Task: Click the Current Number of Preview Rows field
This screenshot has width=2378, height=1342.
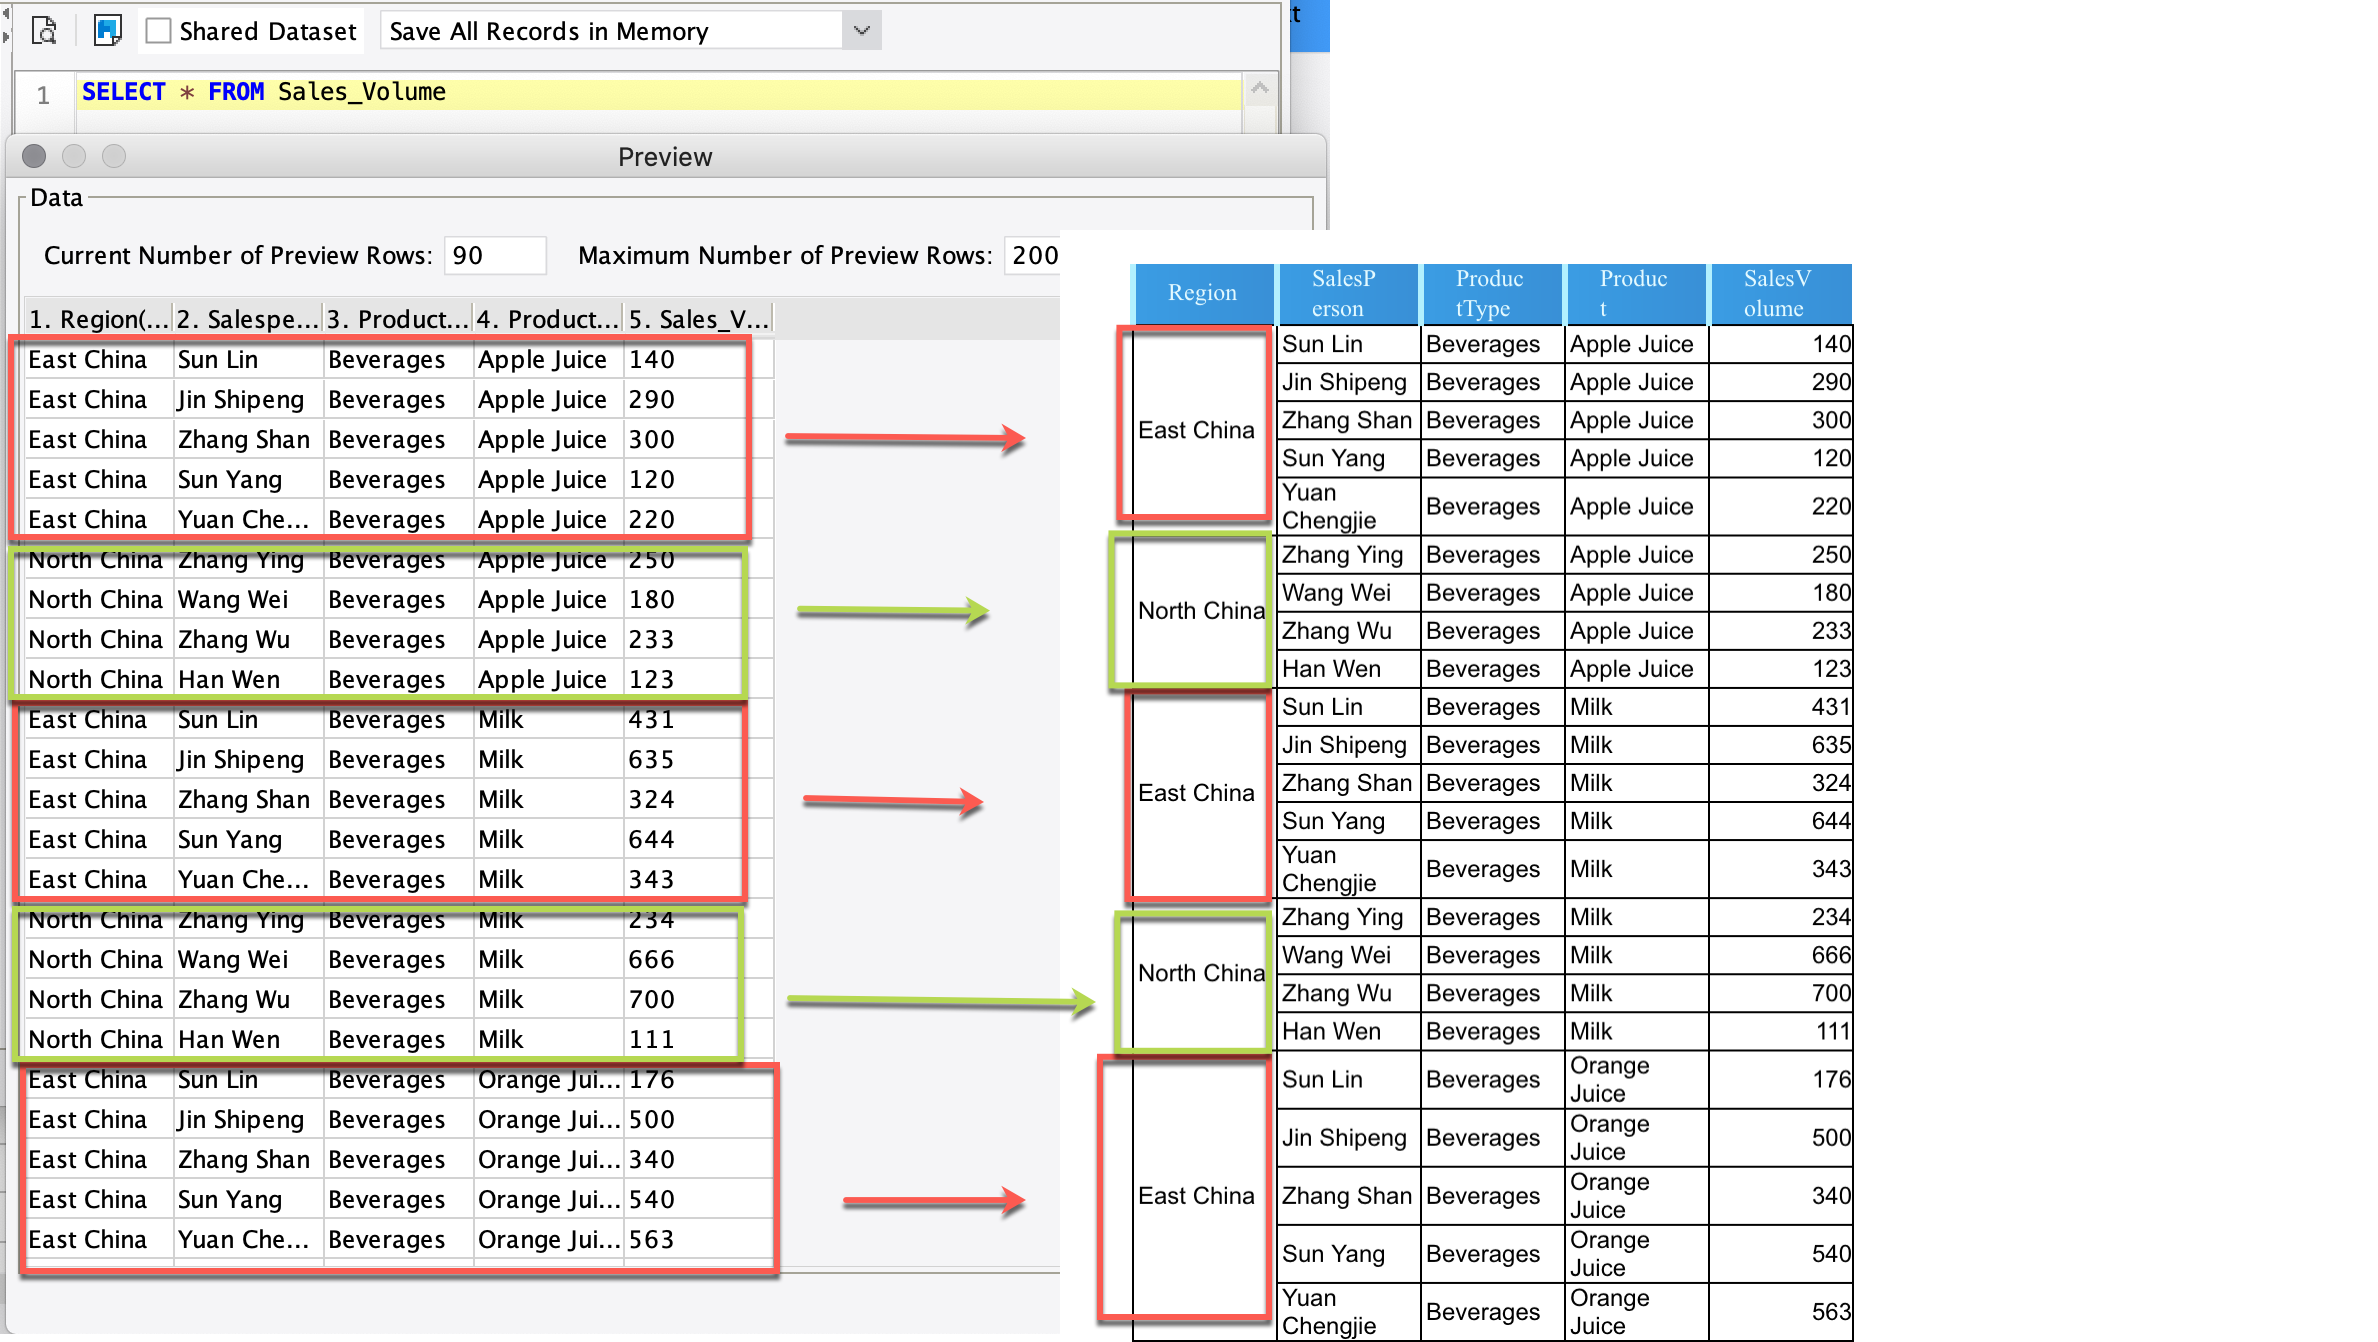Action: click(494, 255)
